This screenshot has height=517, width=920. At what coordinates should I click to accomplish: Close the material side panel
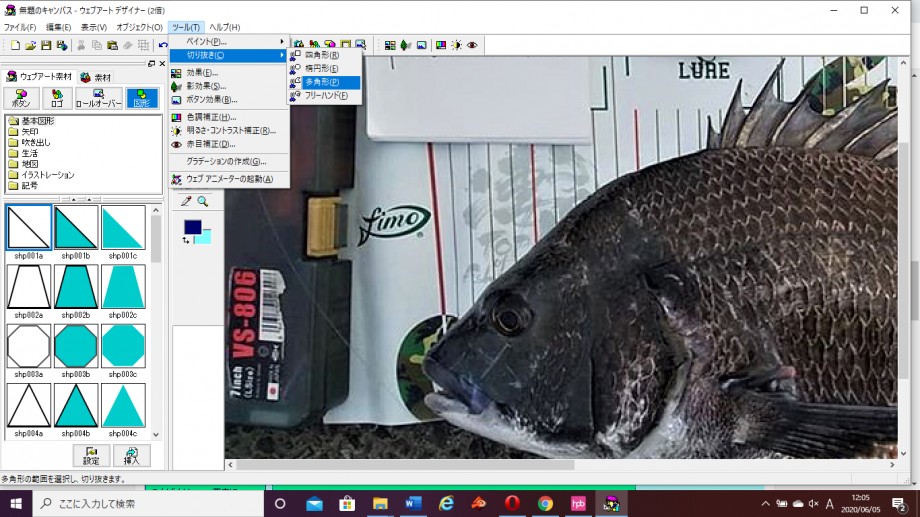162,63
